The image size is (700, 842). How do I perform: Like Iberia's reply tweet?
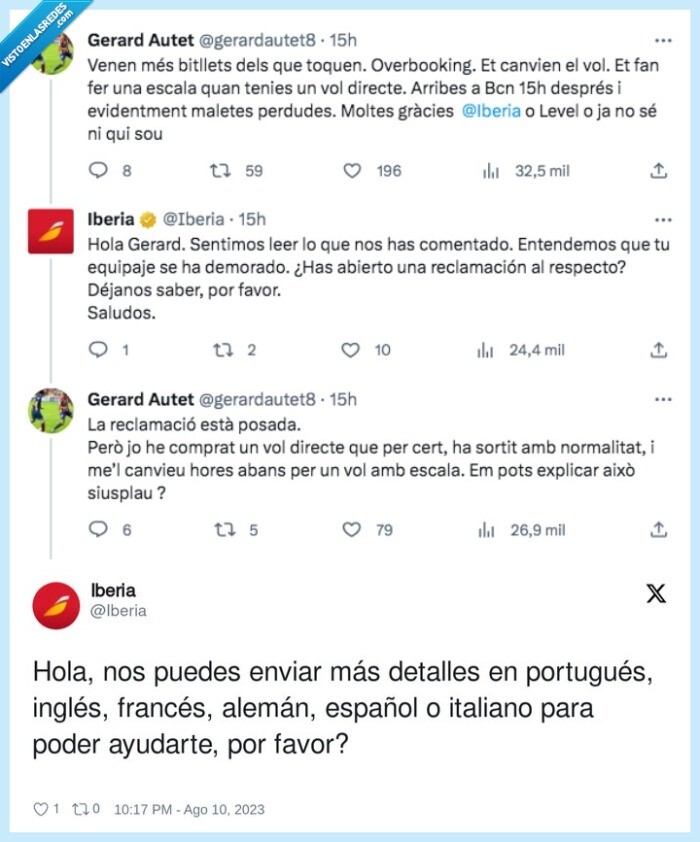tap(351, 350)
